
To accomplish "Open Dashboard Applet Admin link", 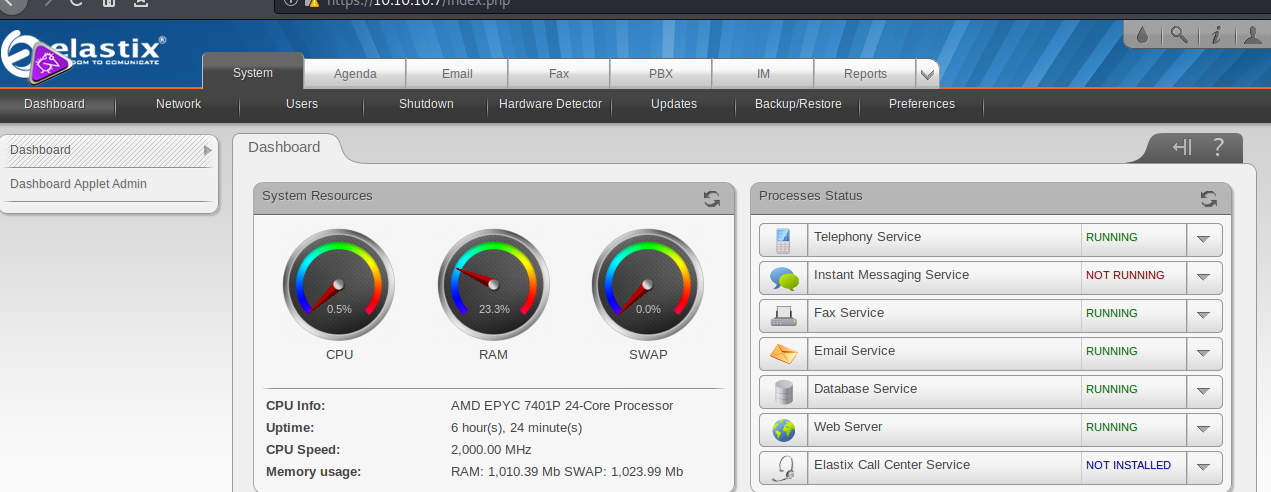I will pyautogui.click(x=79, y=184).
